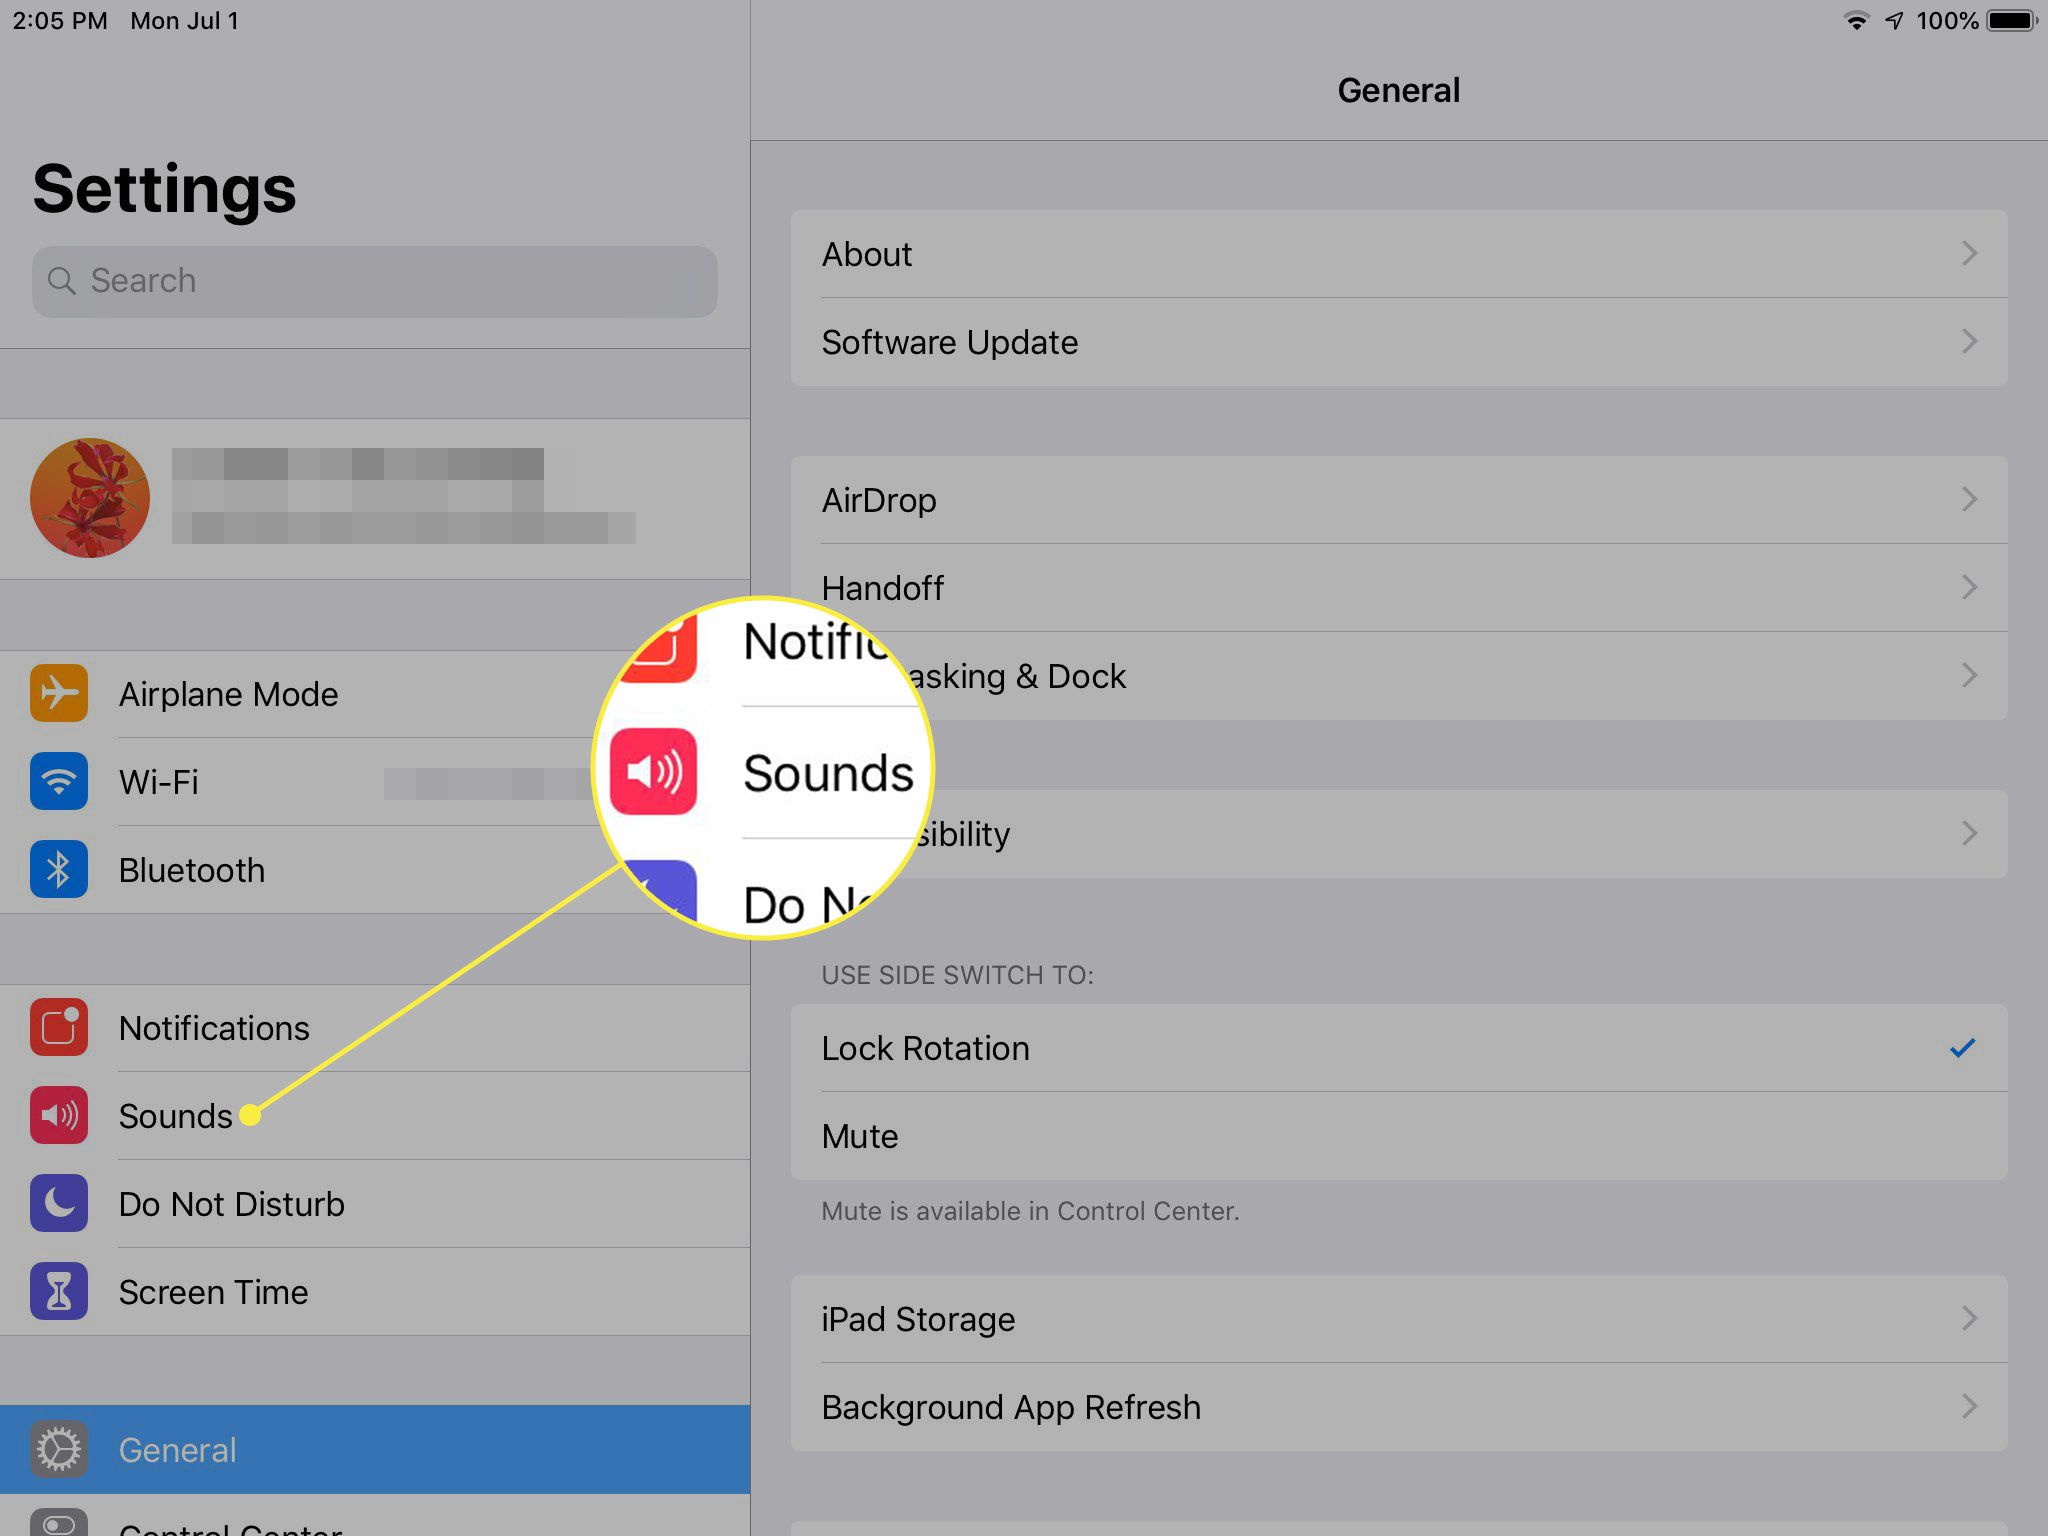Click the AirDrop settings row
The image size is (2048, 1536).
(1398, 499)
